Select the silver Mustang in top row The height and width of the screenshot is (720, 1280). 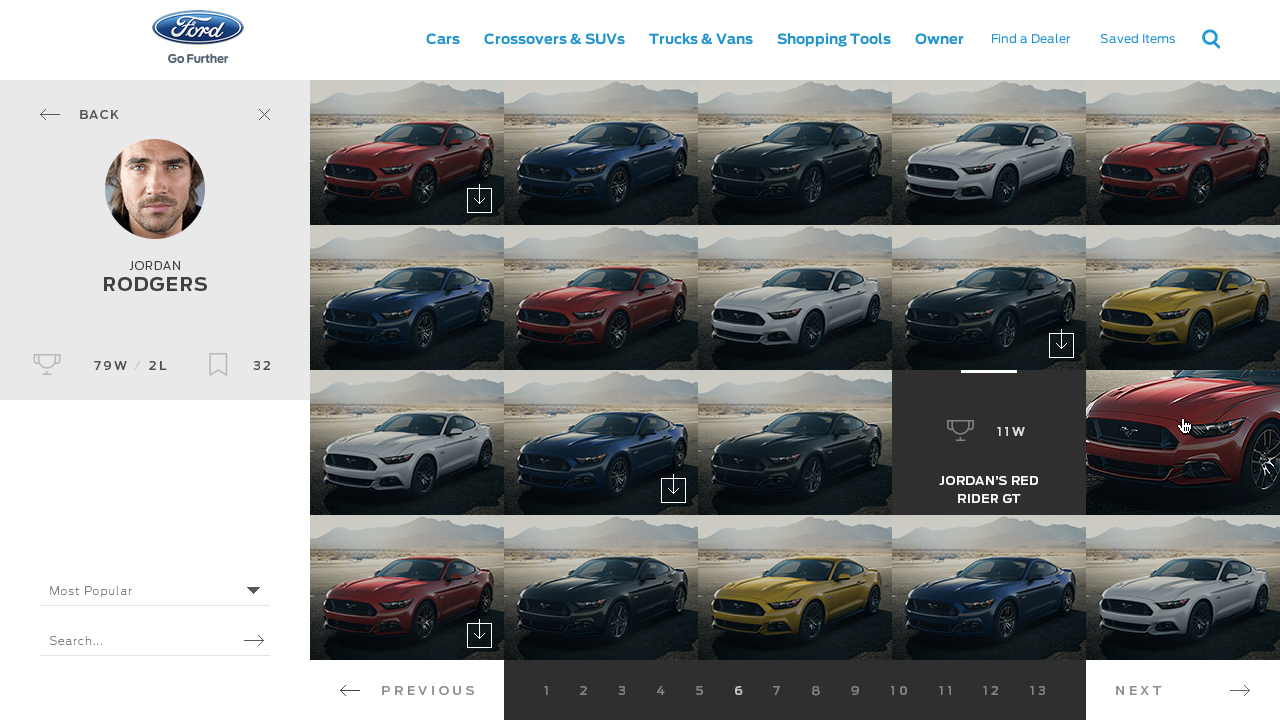pyautogui.click(x=989, y=152)
